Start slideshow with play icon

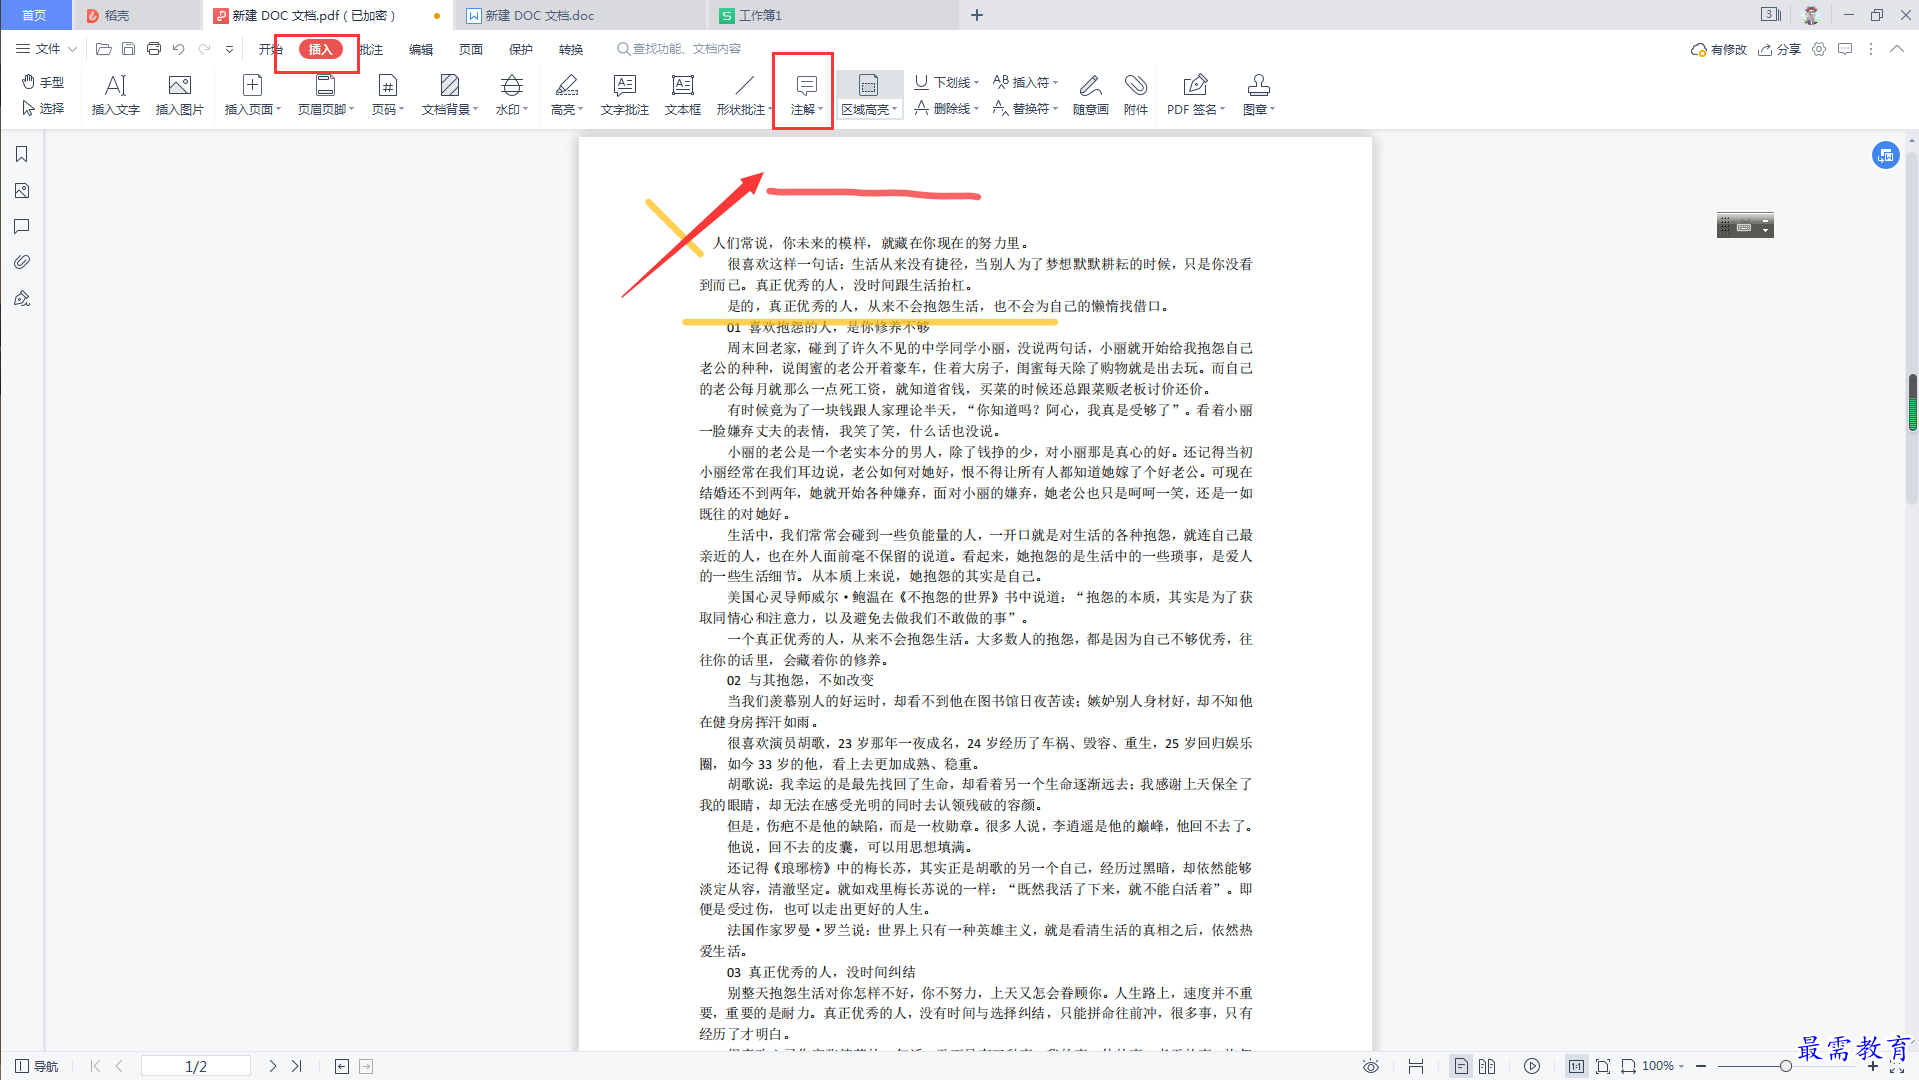click(x=1532, y=1066)
